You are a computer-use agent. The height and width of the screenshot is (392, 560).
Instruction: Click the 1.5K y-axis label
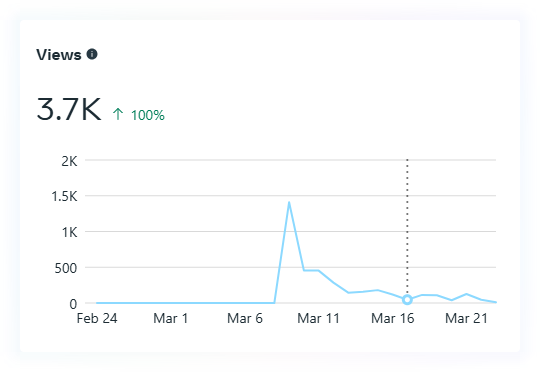pyautogui.click(x=64, y=196)
